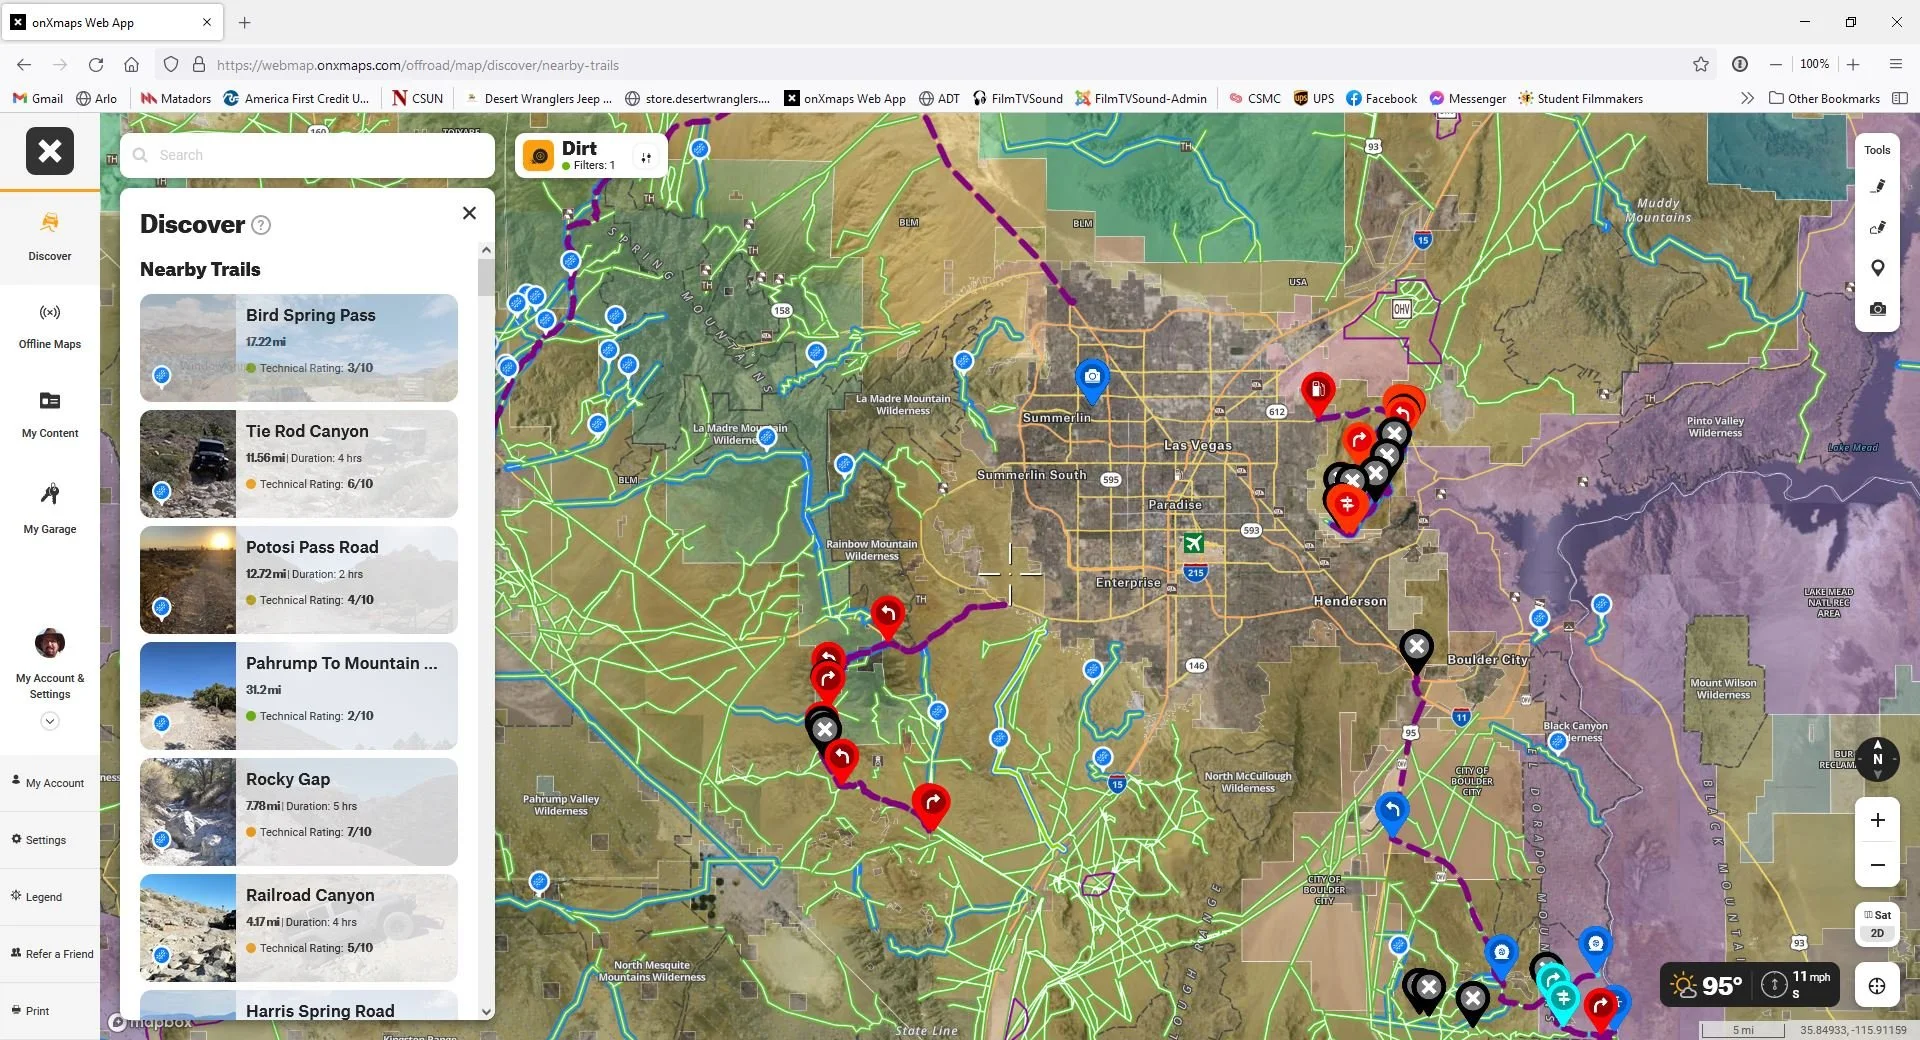Viewport: 1920px width, 1040px height.
Task: Click the OHV area label on map
Action: coord(1402,310)
